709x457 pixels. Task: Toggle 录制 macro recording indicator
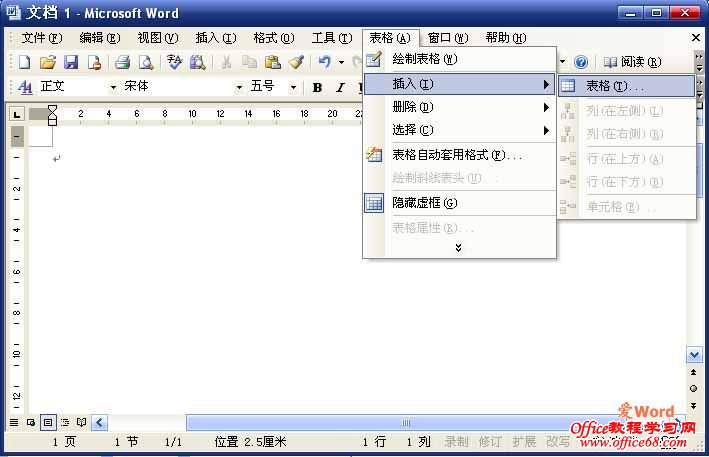click(x=456, y=442)
